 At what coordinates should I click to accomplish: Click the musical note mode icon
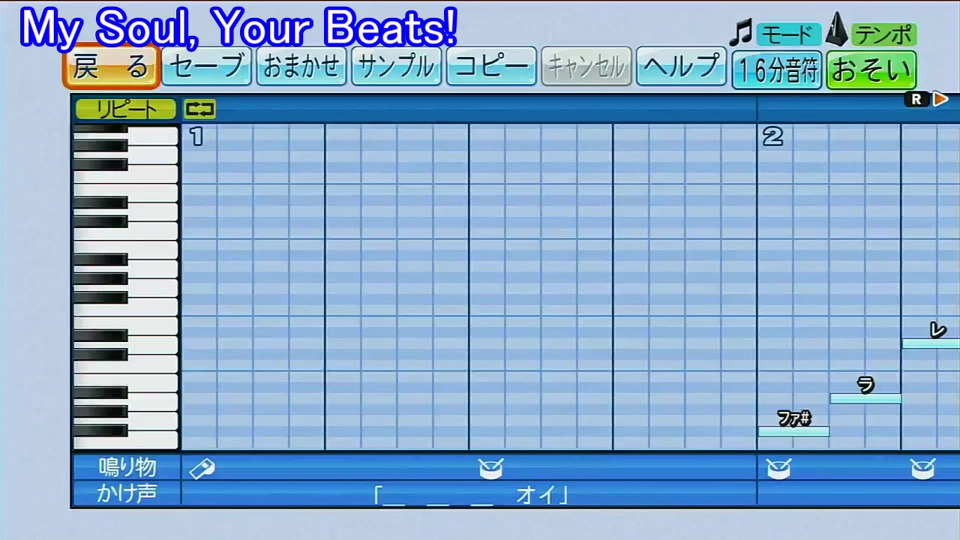pyautogui.click(x=741, y=32)
